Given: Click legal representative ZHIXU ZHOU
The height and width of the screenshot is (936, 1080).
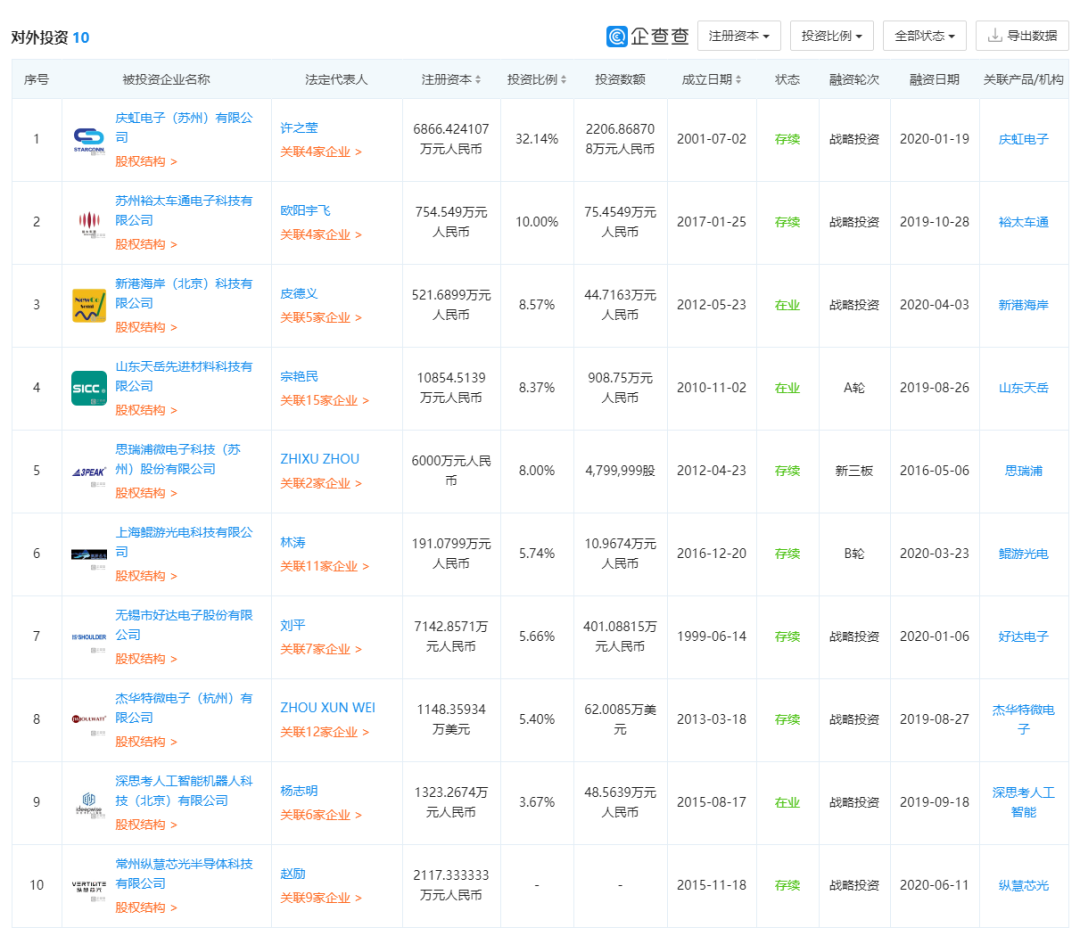Looking at the screenshot, I should [320, 459].
